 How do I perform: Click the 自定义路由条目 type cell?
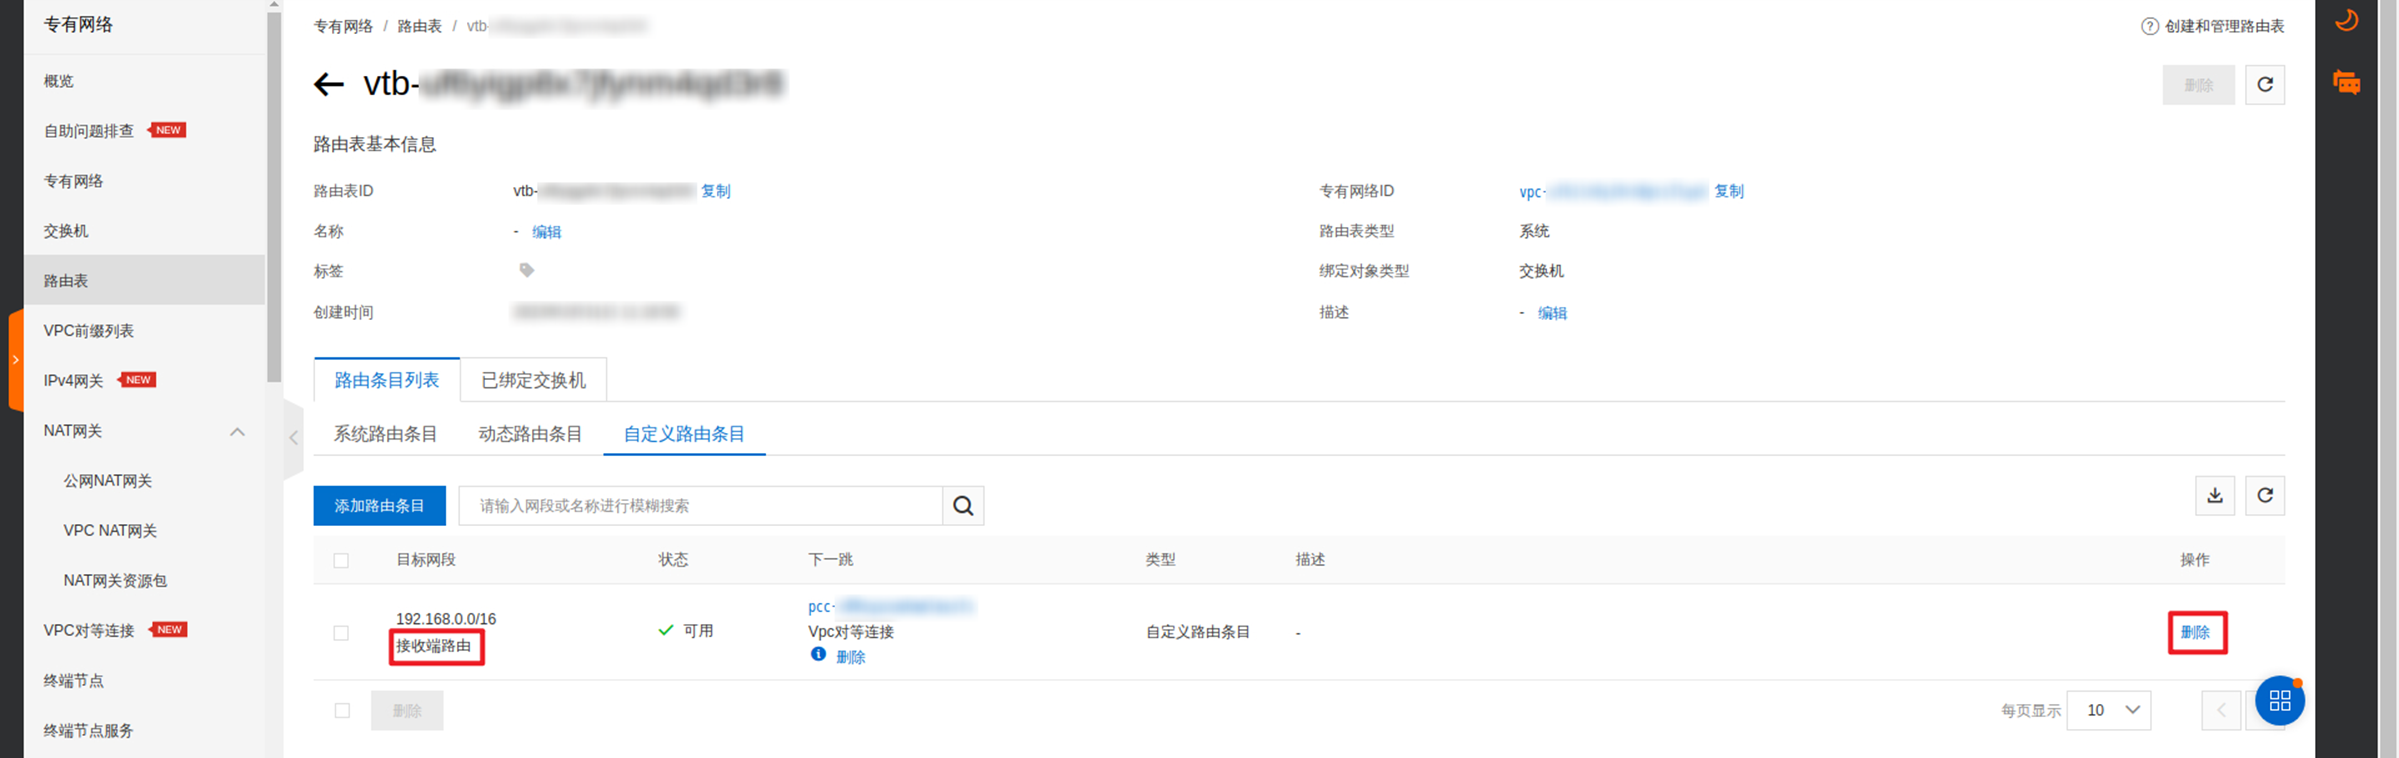(1197, 632)
